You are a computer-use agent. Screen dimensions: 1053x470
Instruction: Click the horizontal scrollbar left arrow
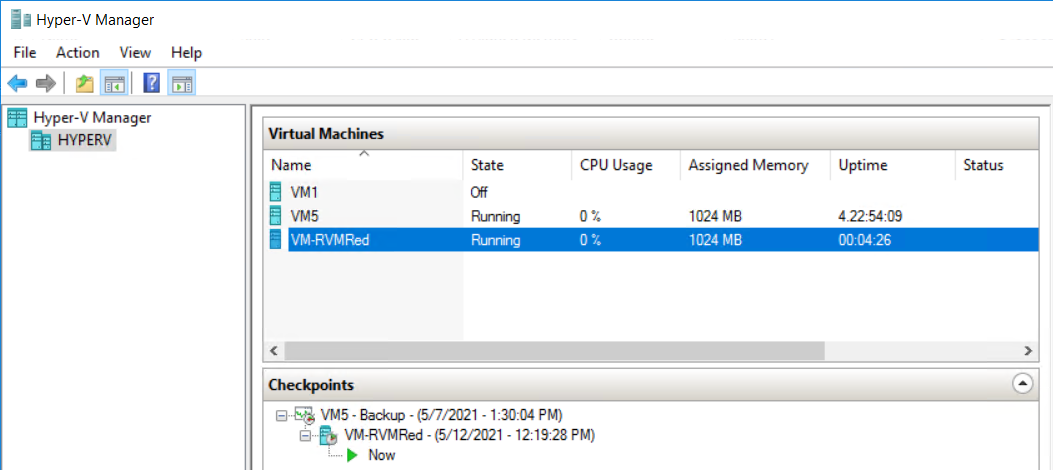(273, 350)
